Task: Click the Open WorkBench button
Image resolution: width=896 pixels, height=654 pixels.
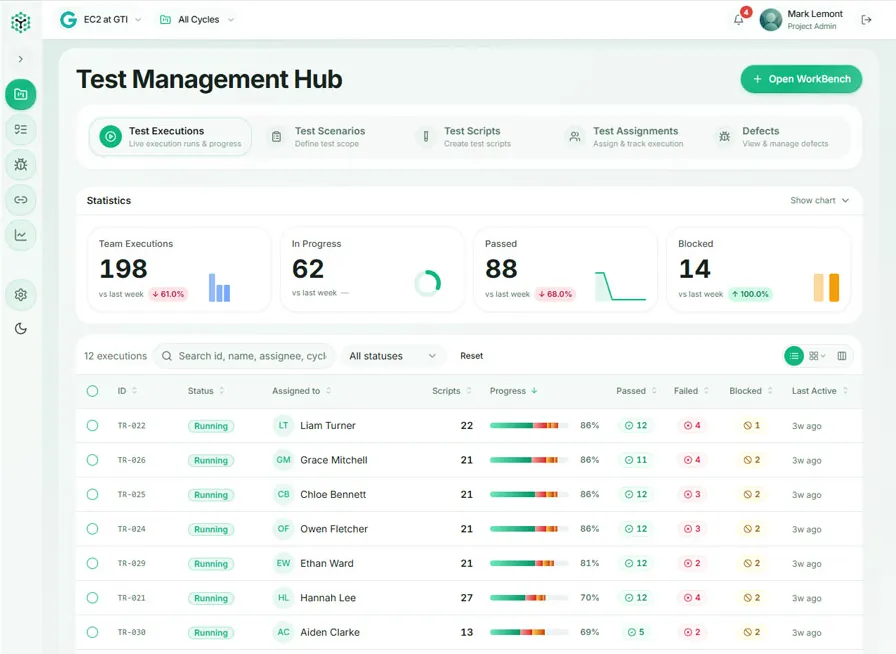Action: click(x=801, y=79)
